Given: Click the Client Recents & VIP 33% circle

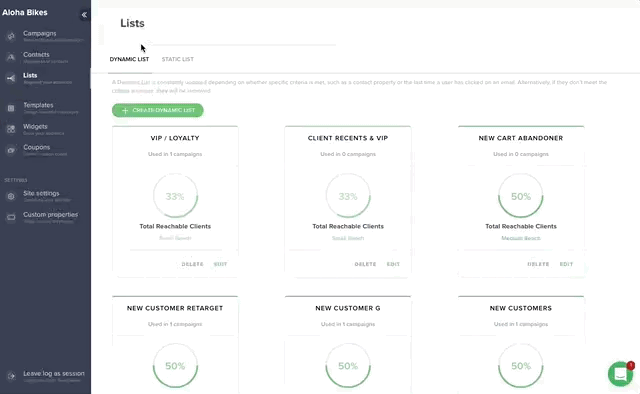Looking at the screenshot, I should [x=348, y=196].
